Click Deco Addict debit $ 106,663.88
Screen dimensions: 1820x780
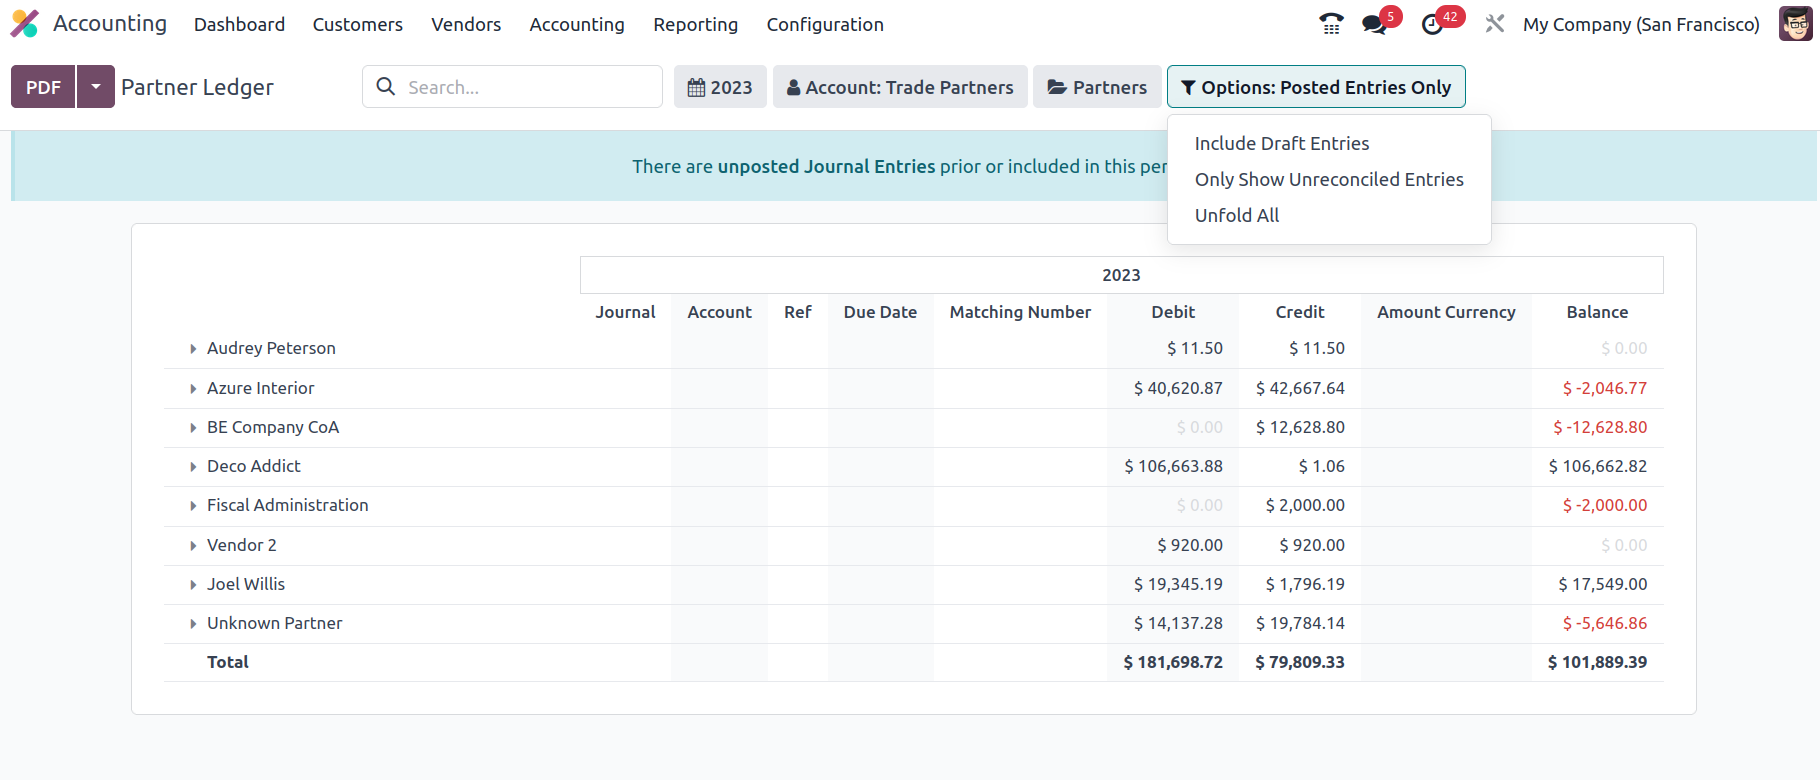pyautogui.click(x=1174, y=466)
